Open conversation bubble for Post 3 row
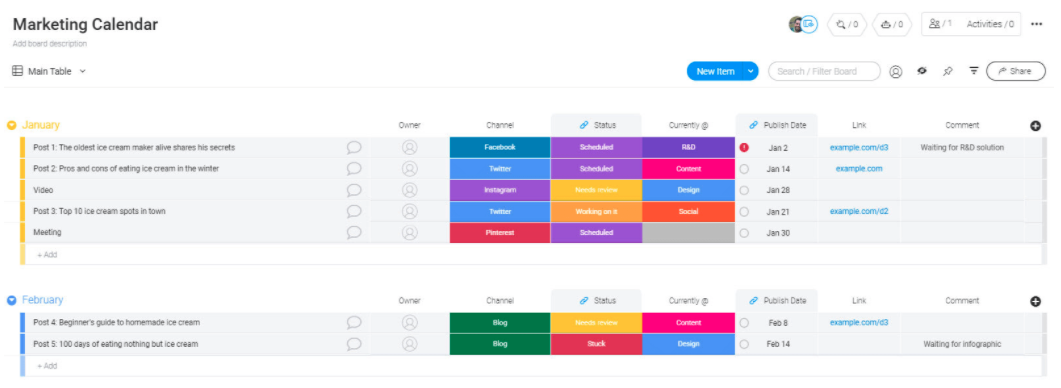This screenshot has height=388, width=1061. click(x=354, y=211)
